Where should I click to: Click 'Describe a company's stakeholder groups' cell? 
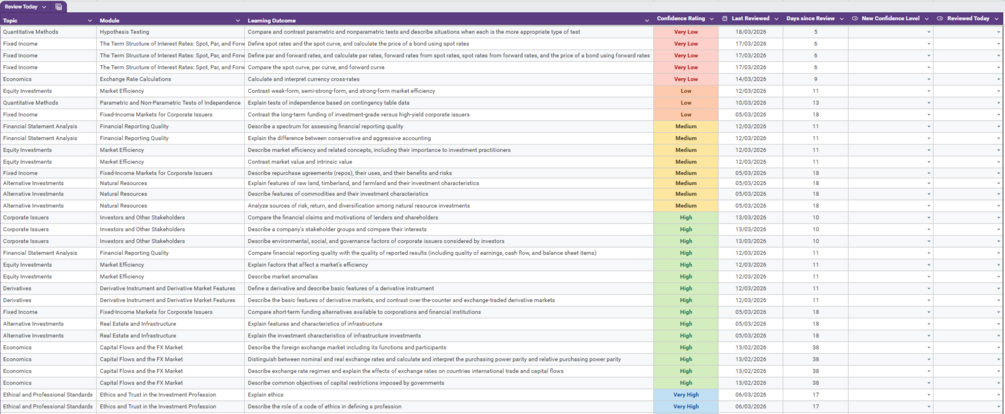point(449,229)
